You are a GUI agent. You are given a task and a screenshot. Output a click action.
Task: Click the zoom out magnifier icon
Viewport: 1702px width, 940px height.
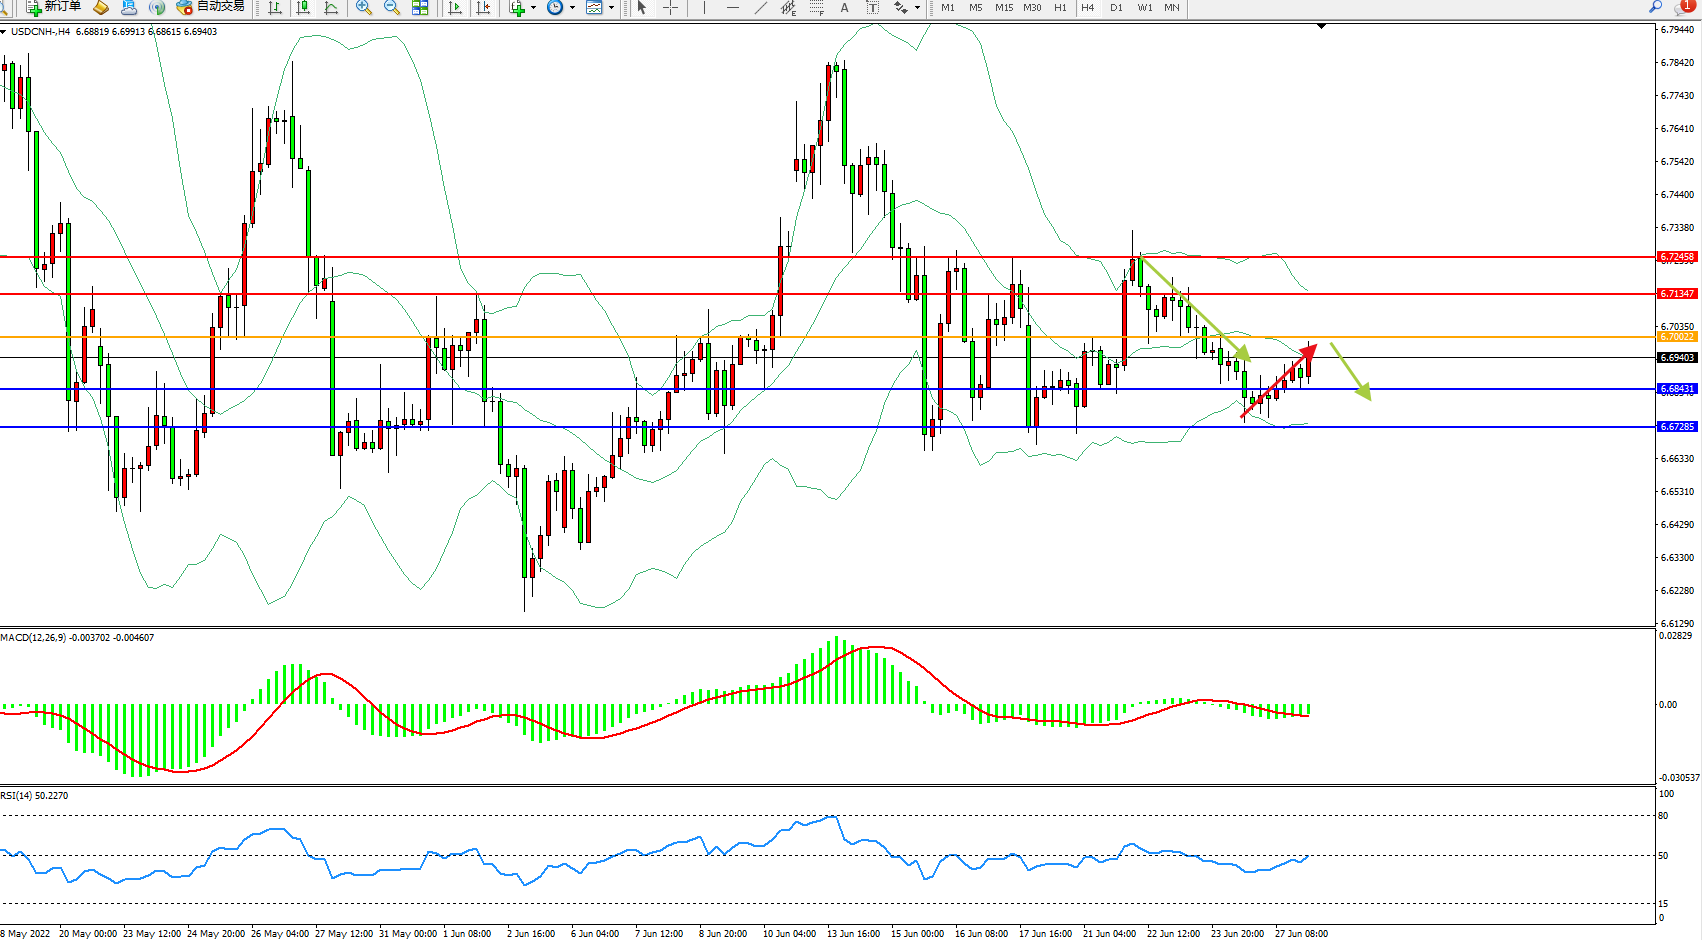[392, 7]
